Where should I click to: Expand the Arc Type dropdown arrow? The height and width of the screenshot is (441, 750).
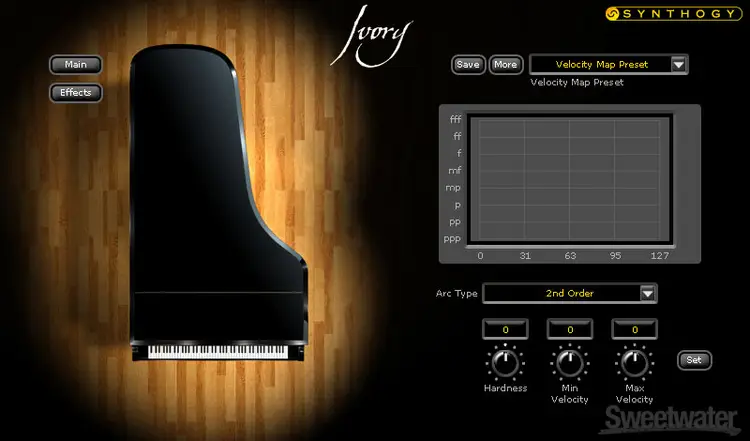pyautogui.click(x=647, y=293)
